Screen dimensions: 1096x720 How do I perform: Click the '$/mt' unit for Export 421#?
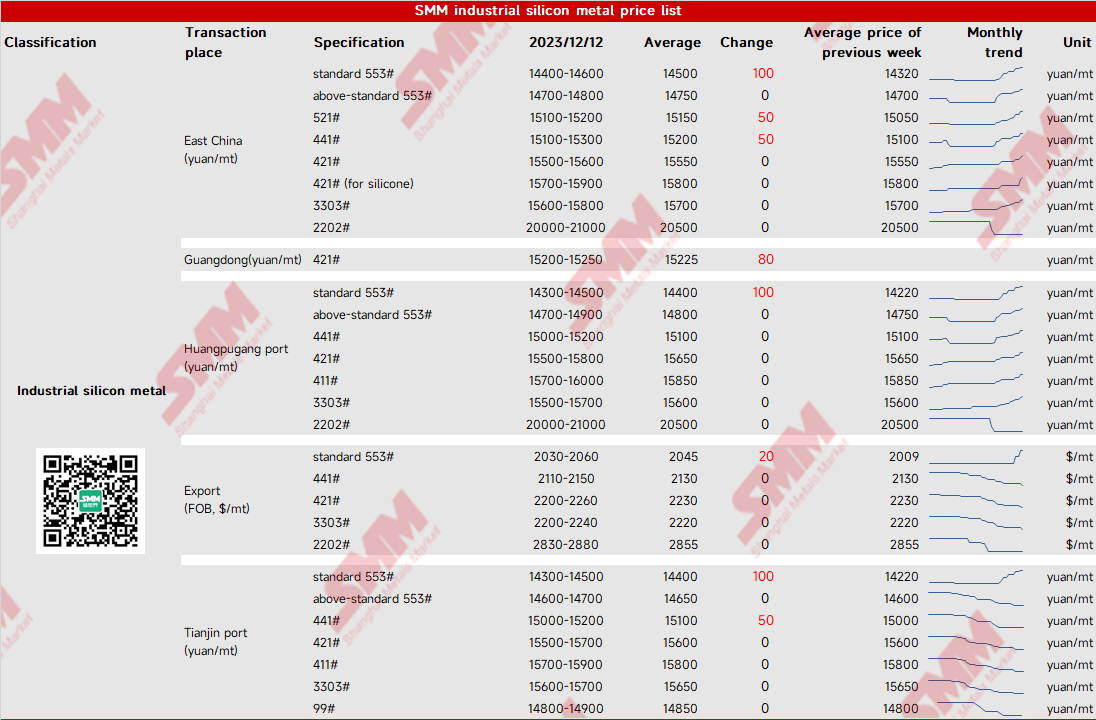coord(1079,501)
